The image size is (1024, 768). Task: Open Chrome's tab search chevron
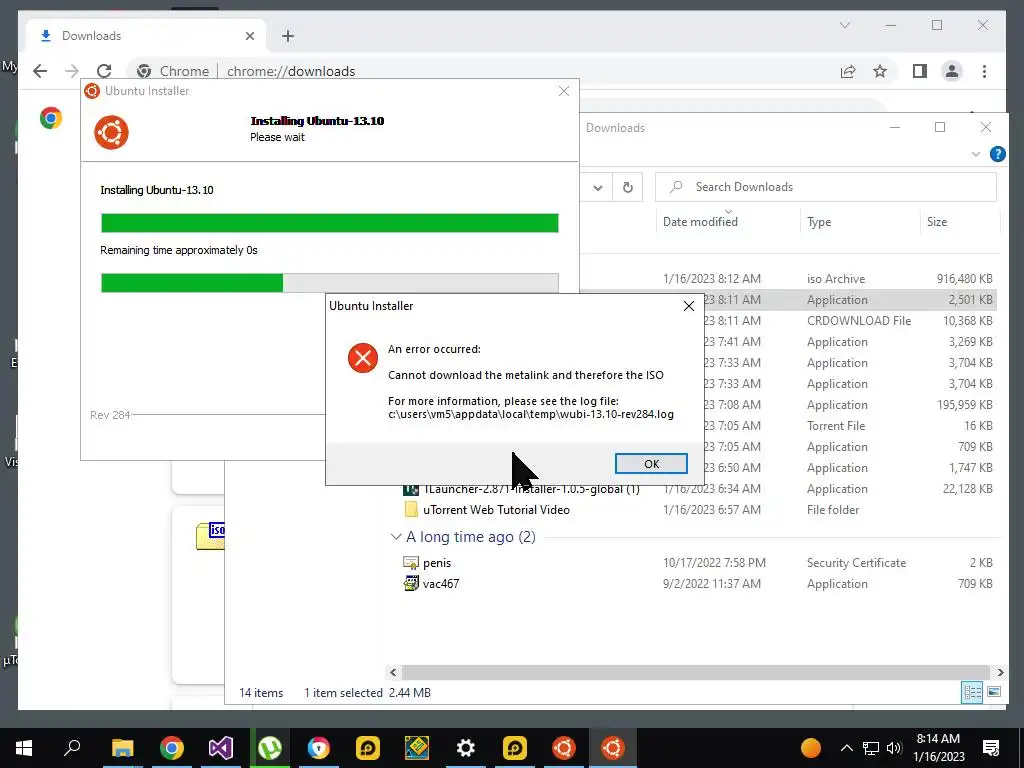844,25
